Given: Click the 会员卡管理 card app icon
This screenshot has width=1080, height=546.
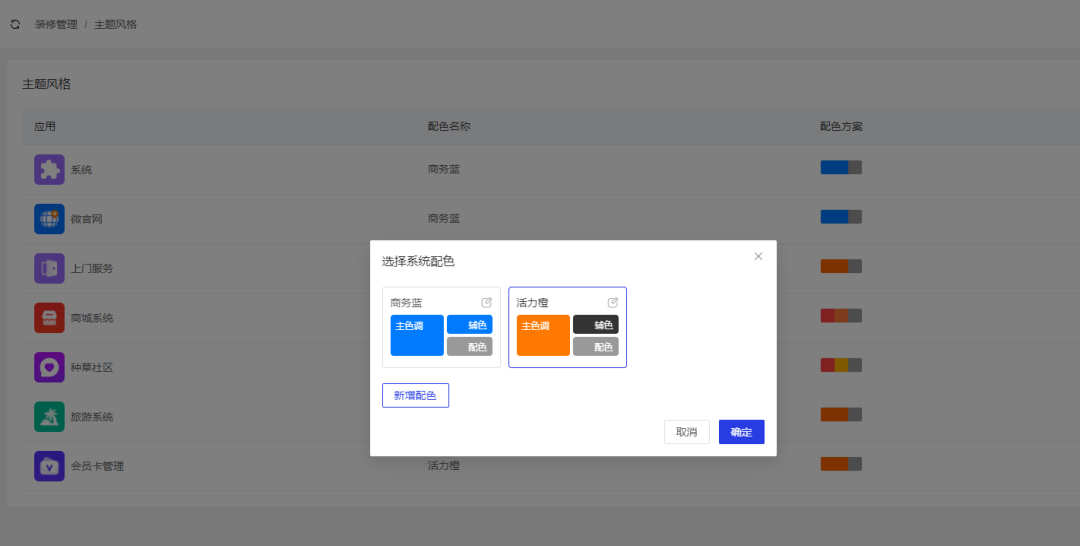Looking at the screenshot, I should [50, 466].
